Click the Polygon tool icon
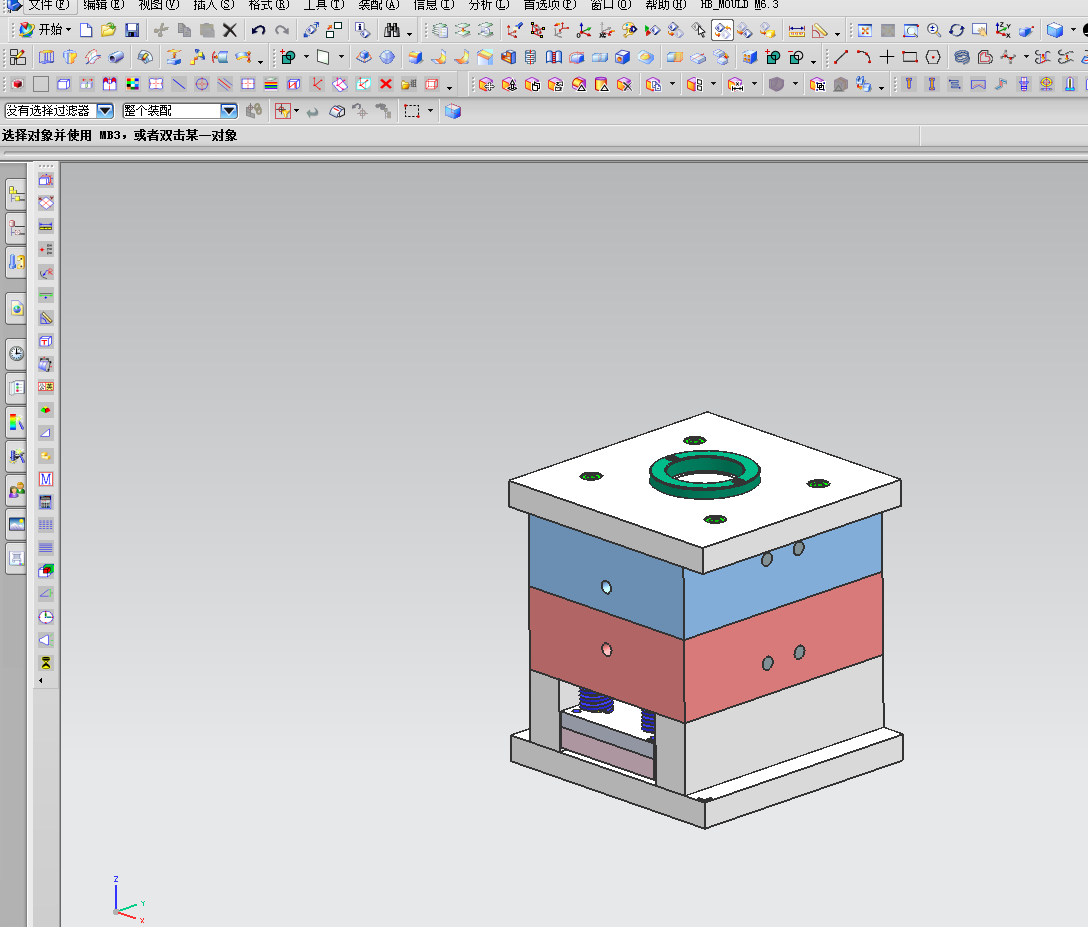Image resolution: width=1088 pixels, height=927 pixels. (x=933, y=57)
